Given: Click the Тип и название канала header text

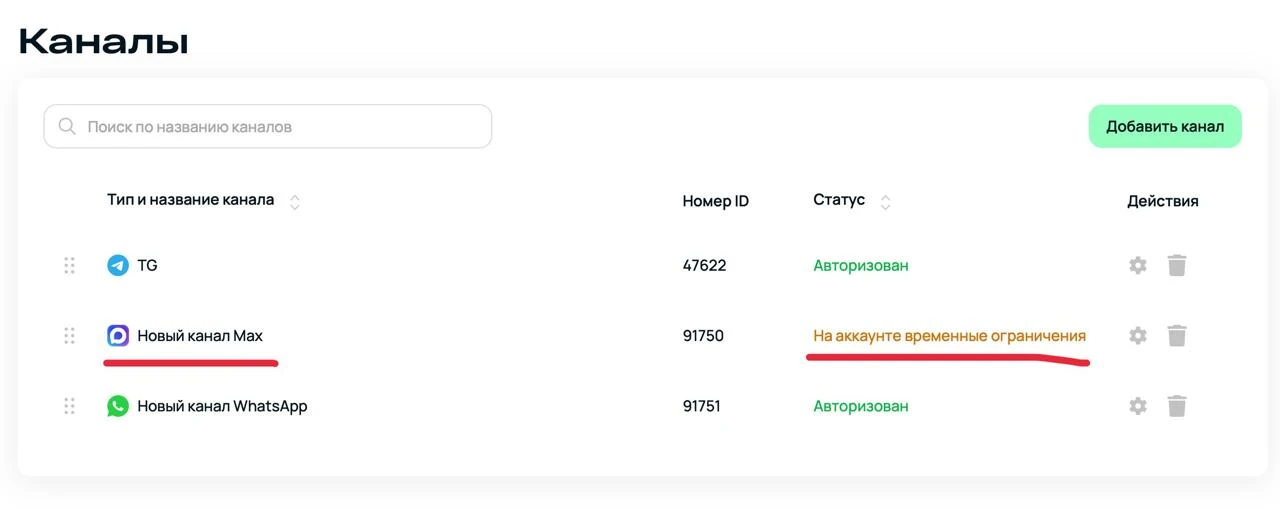Looking at the screenshot, I should point(190,200).
